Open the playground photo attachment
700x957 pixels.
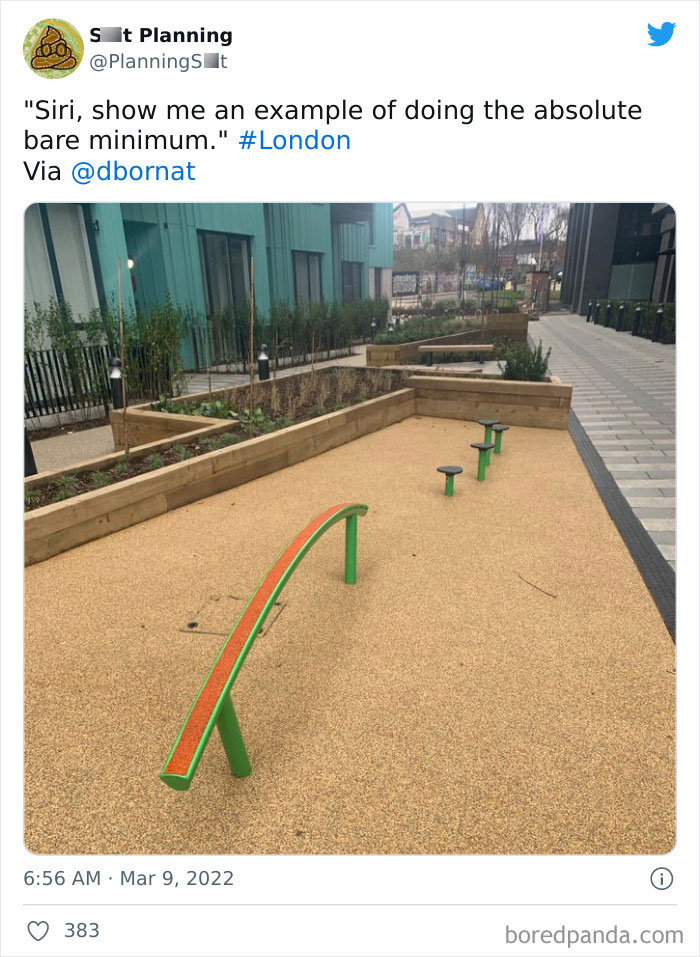coord(350,529)
